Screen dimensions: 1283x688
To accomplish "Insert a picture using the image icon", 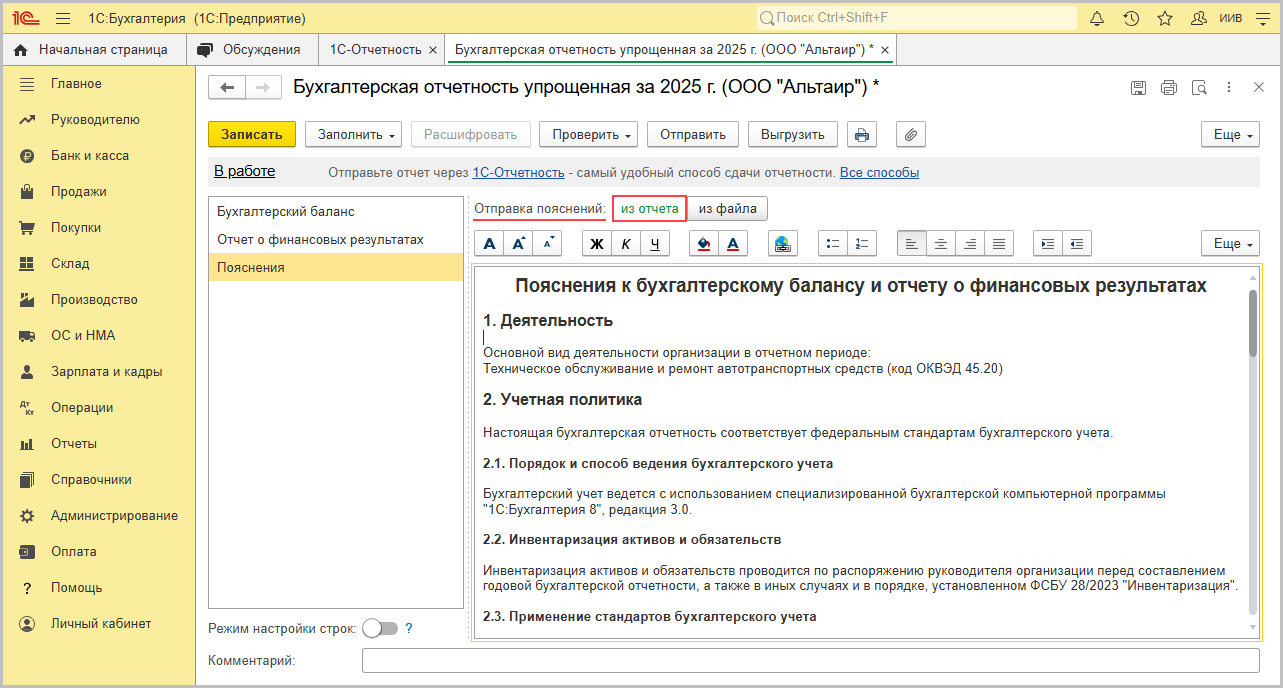I will click(782, 243).
